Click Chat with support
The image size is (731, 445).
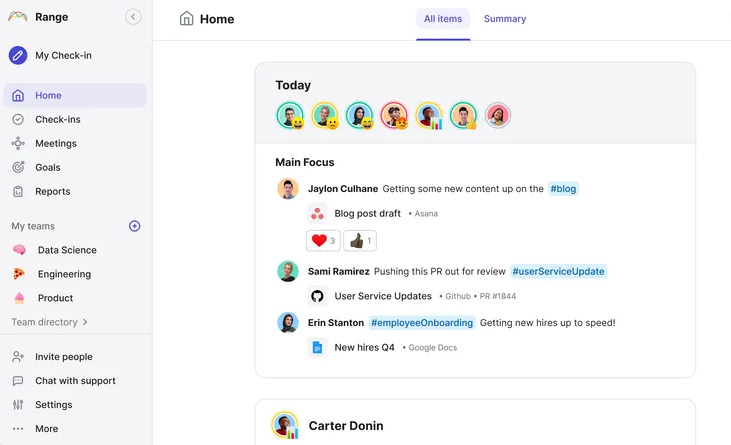tap(76, 381)
